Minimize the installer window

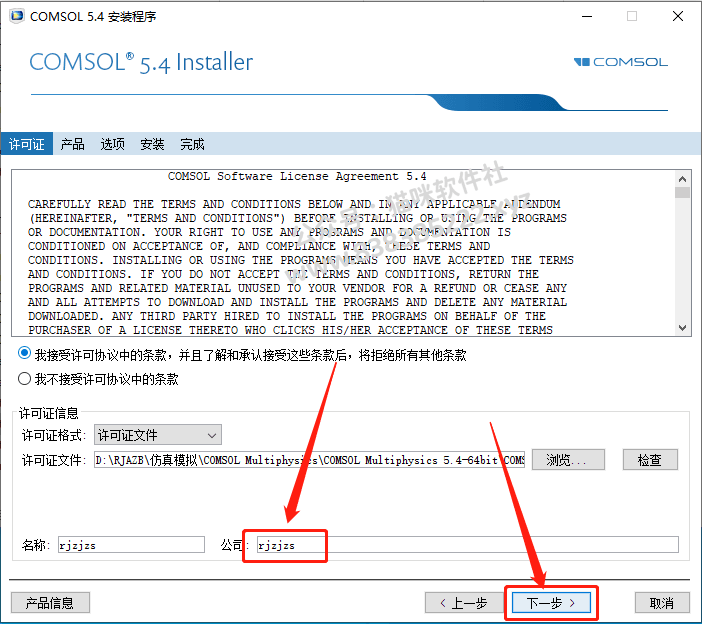point(587,17)
